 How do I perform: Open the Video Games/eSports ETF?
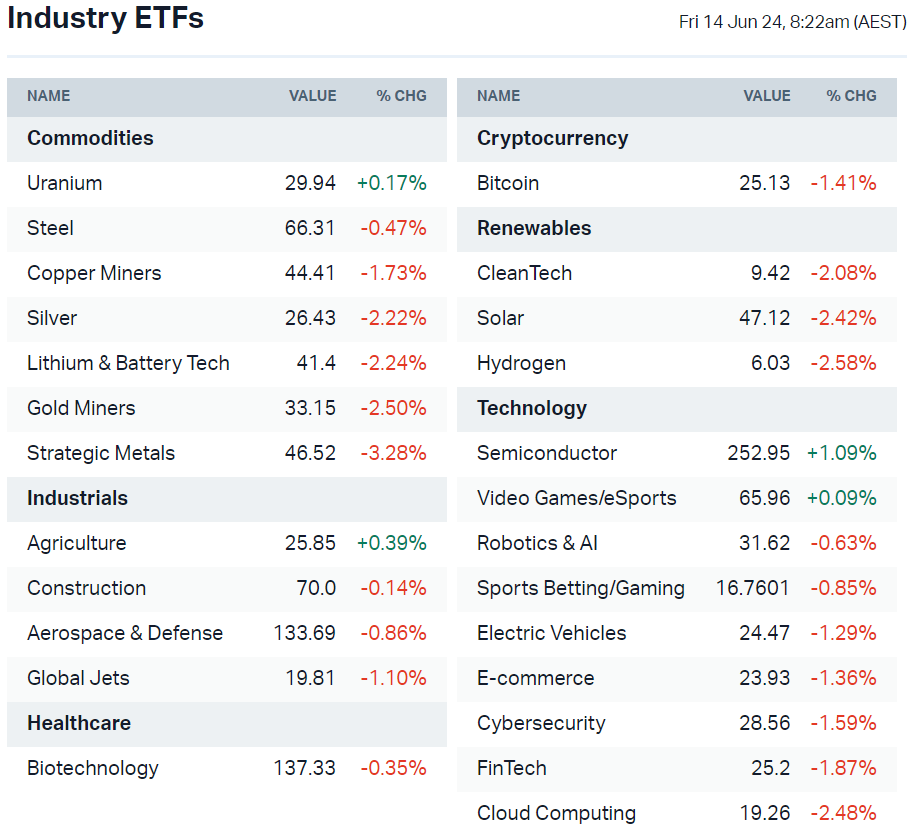pyautogui.click(x=577, y=498)
